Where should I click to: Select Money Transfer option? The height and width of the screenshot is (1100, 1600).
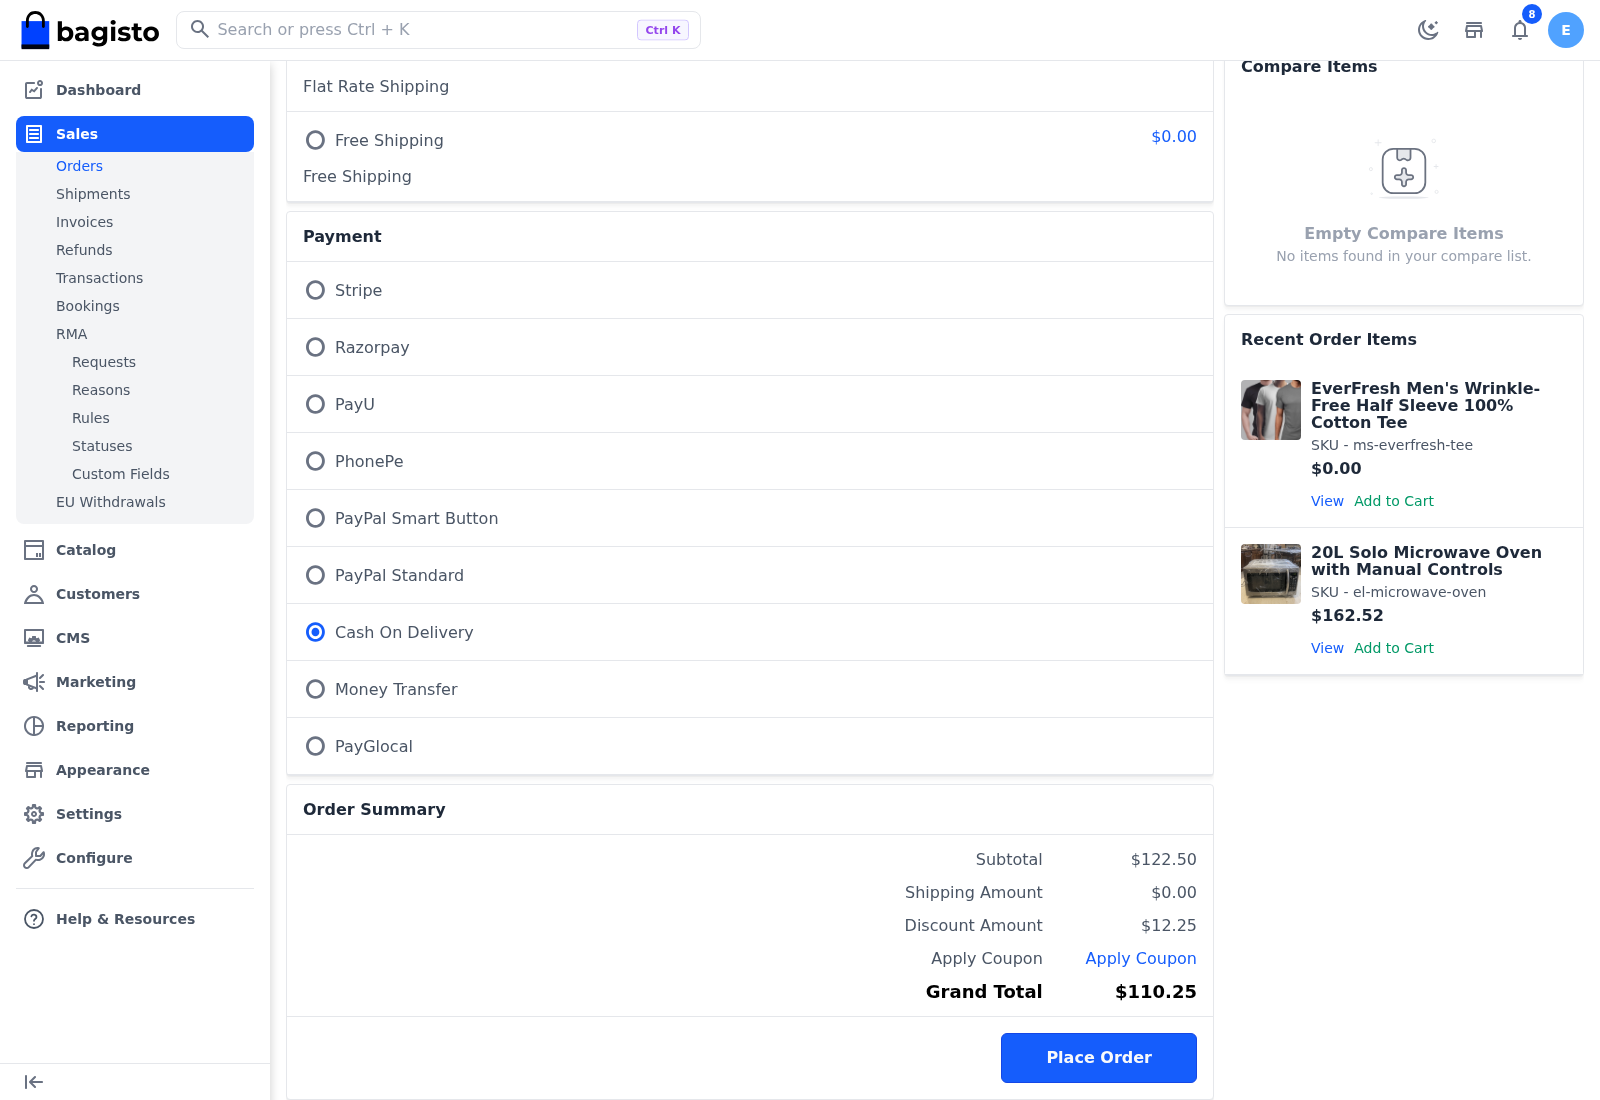[315, 689]
